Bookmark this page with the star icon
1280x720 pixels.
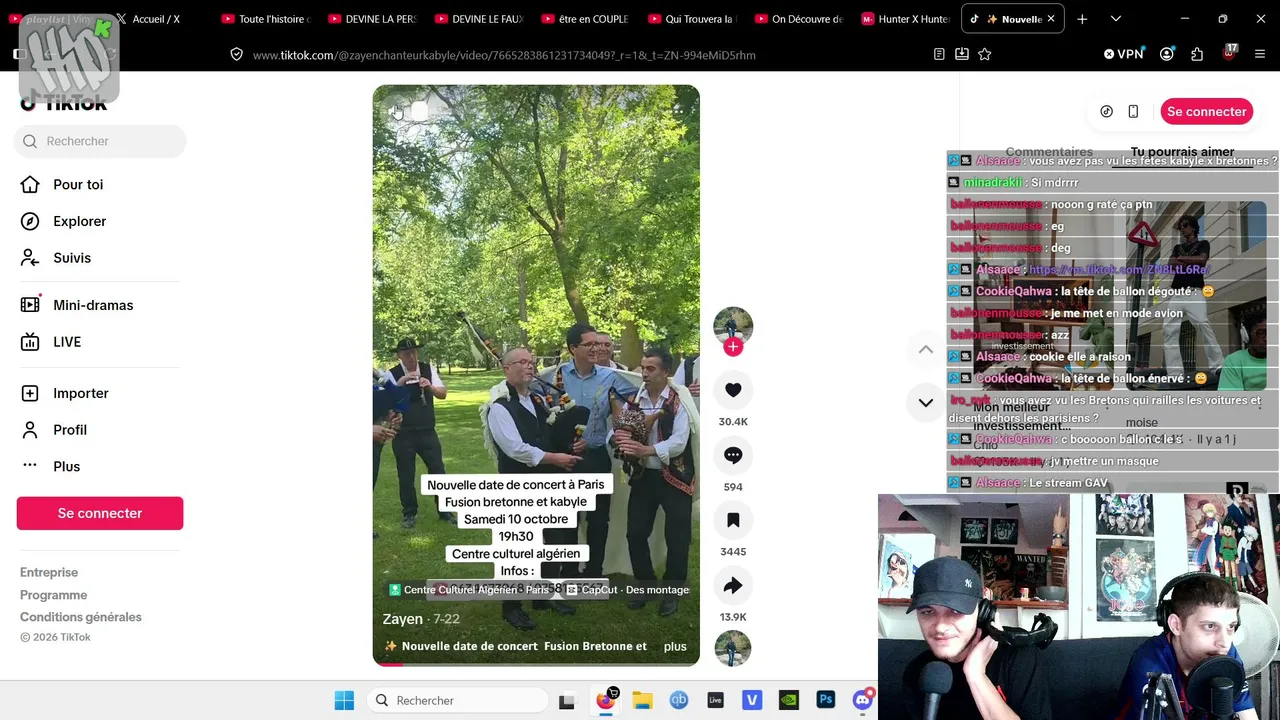click(985, 54)
